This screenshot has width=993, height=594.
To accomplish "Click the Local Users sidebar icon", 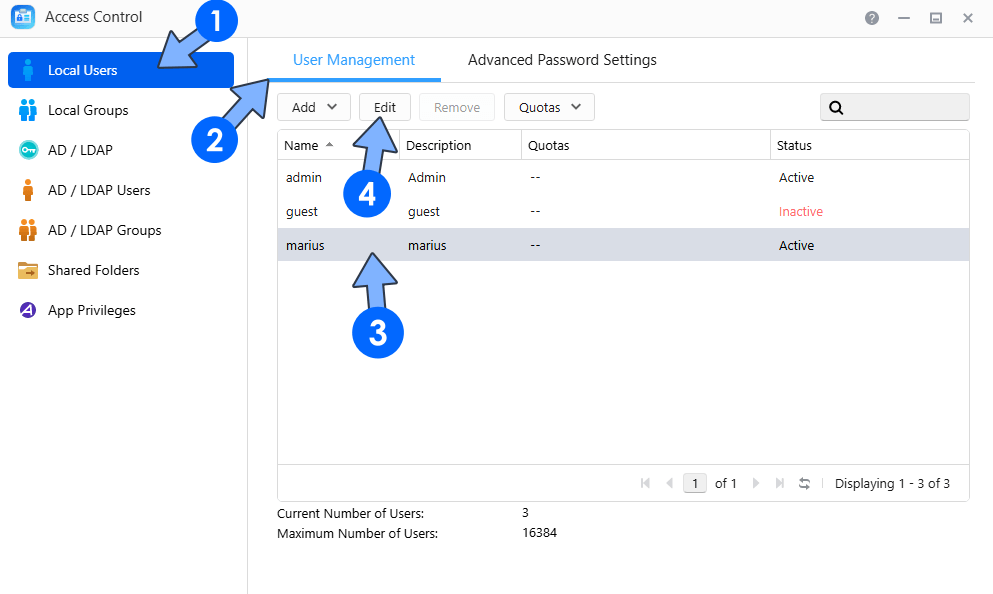I will 28,70.
